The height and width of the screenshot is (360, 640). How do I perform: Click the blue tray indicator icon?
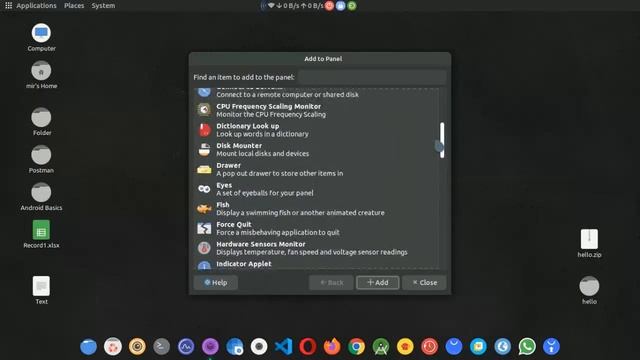pyautogui.click(x=340, y=6)
